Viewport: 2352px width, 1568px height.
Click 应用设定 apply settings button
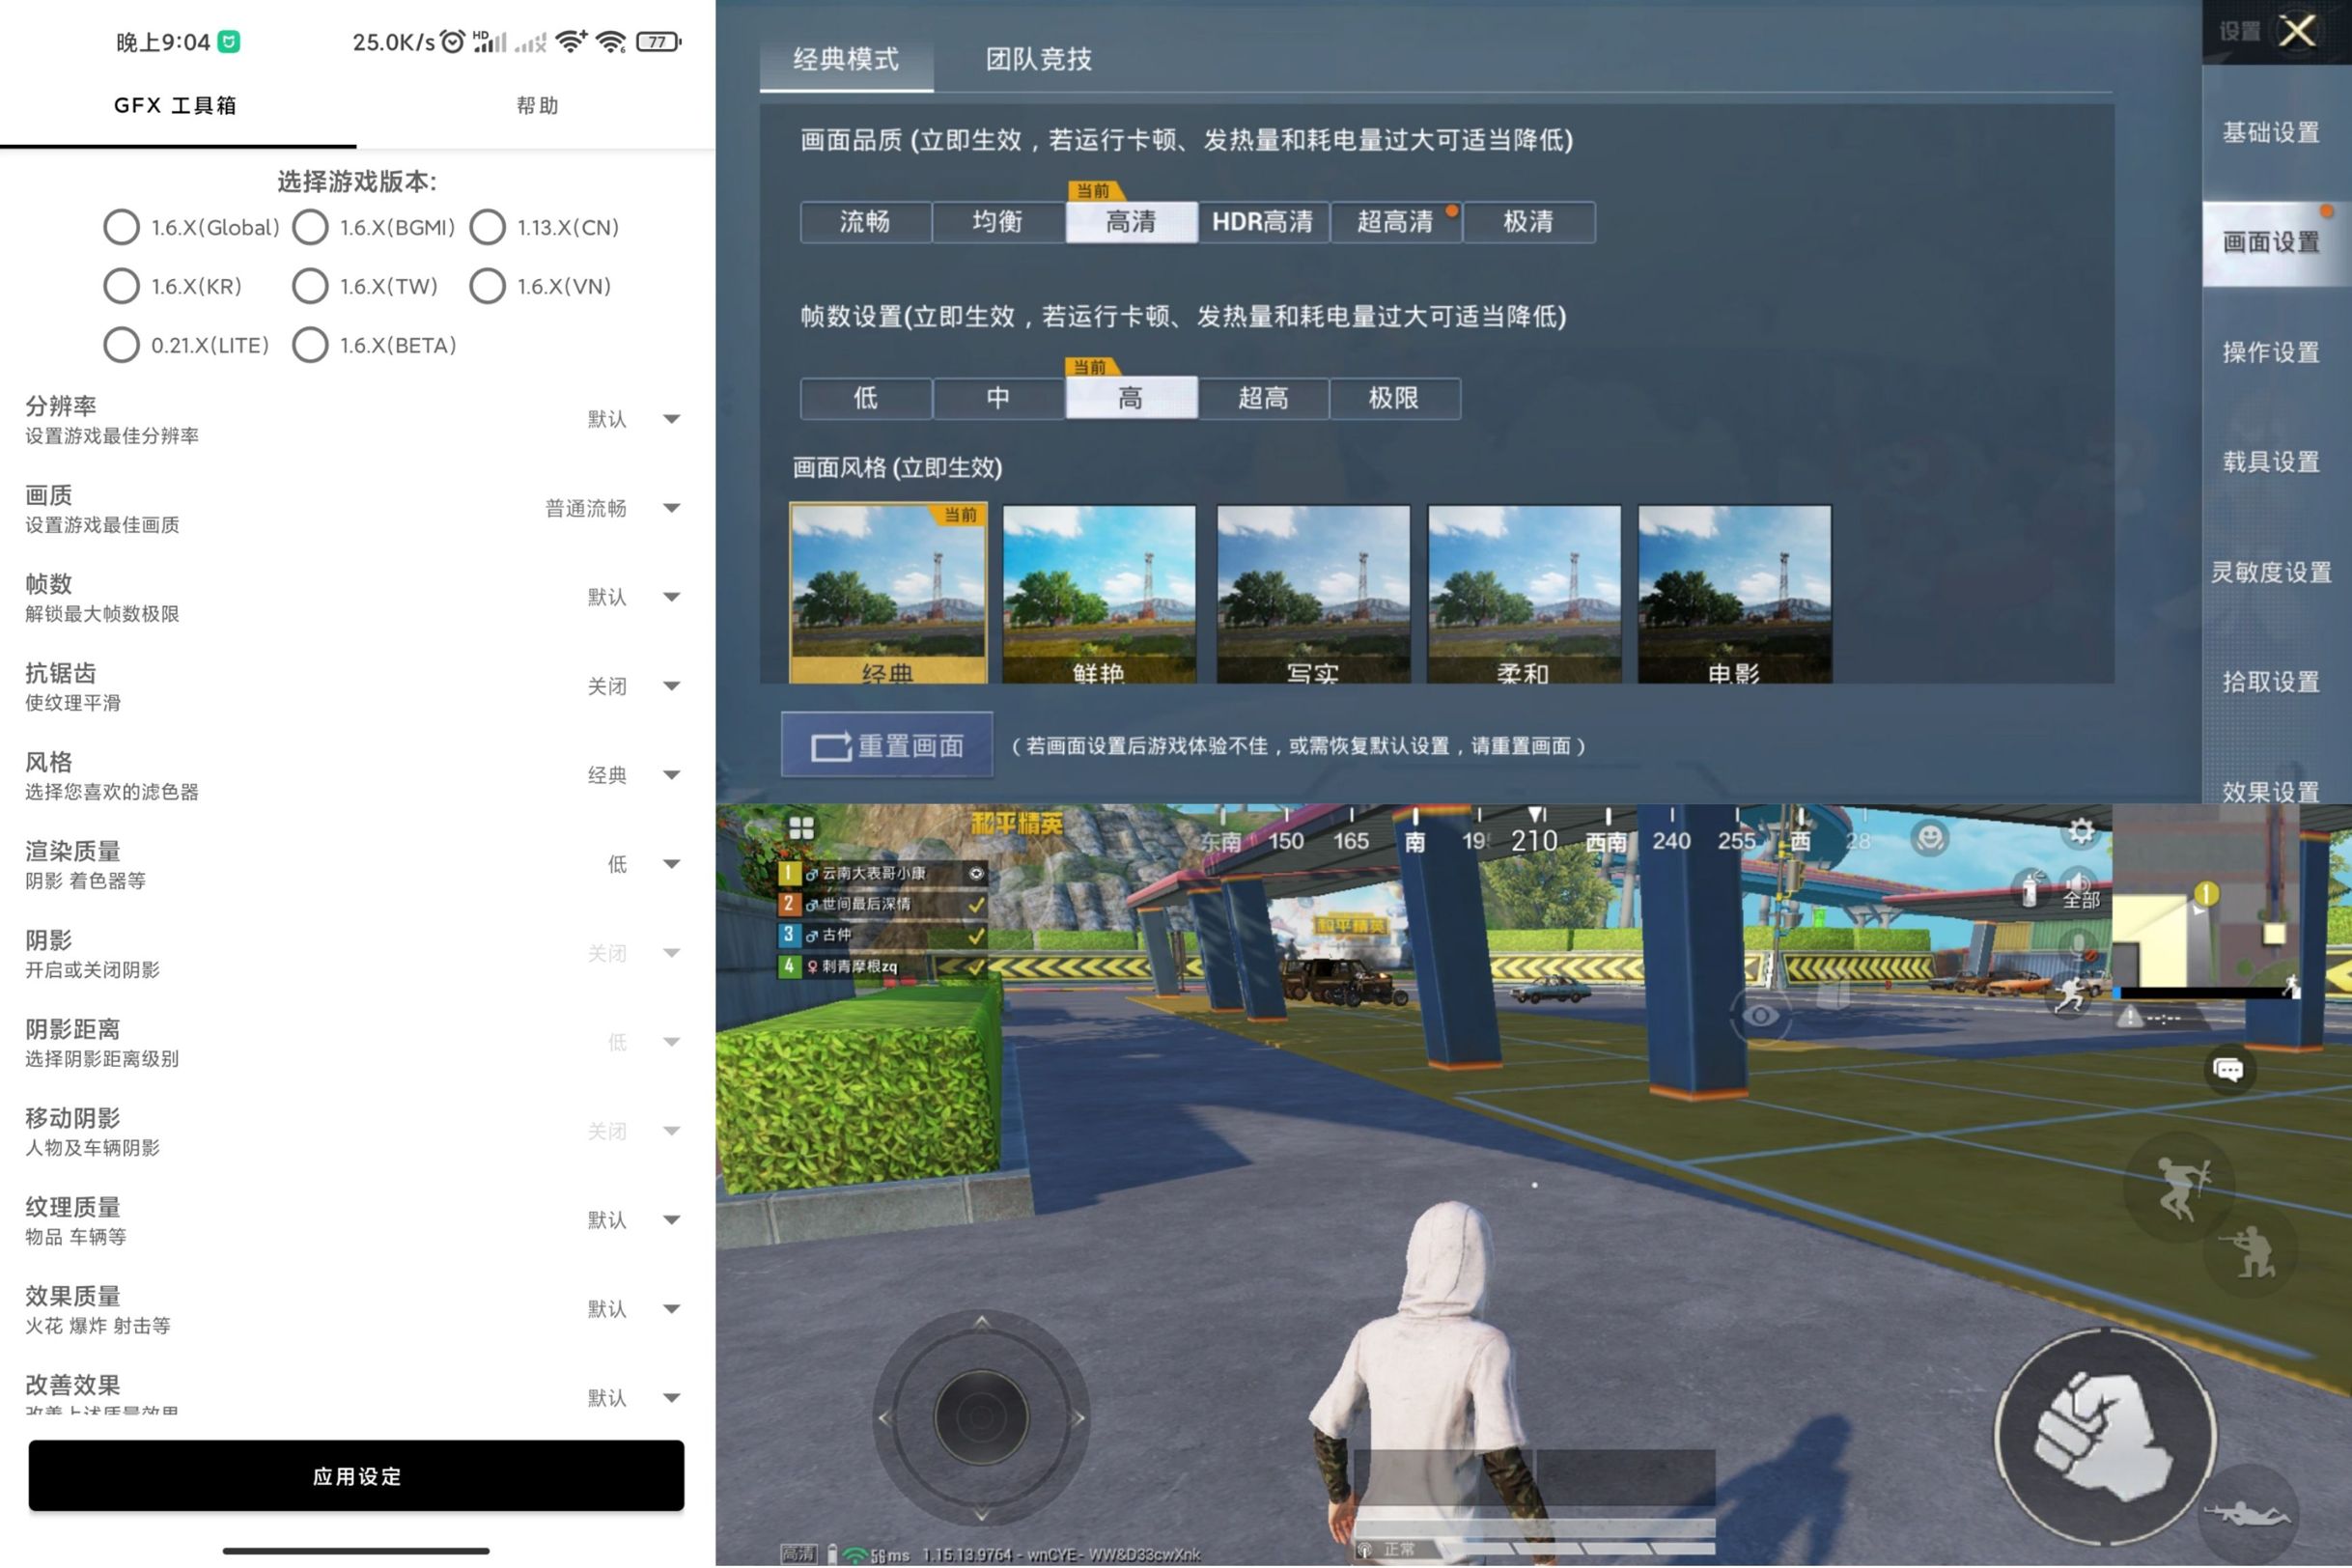[357, 1475]
